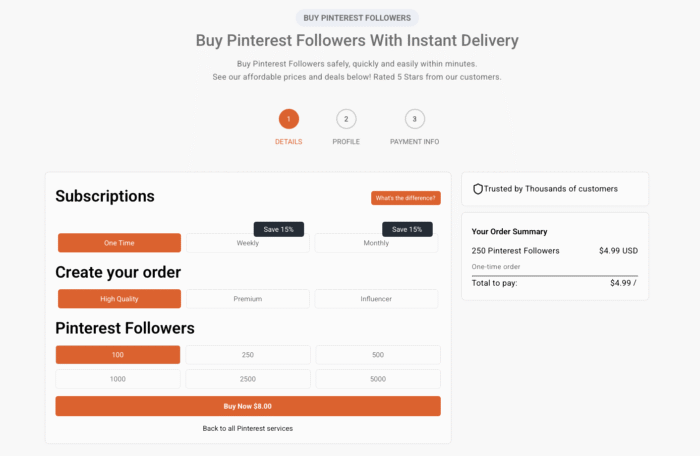The width and height of the screenshot is (700, 456).
Task: Go to step 3 Payment Info circle
Action: click(x=414, y=119)
